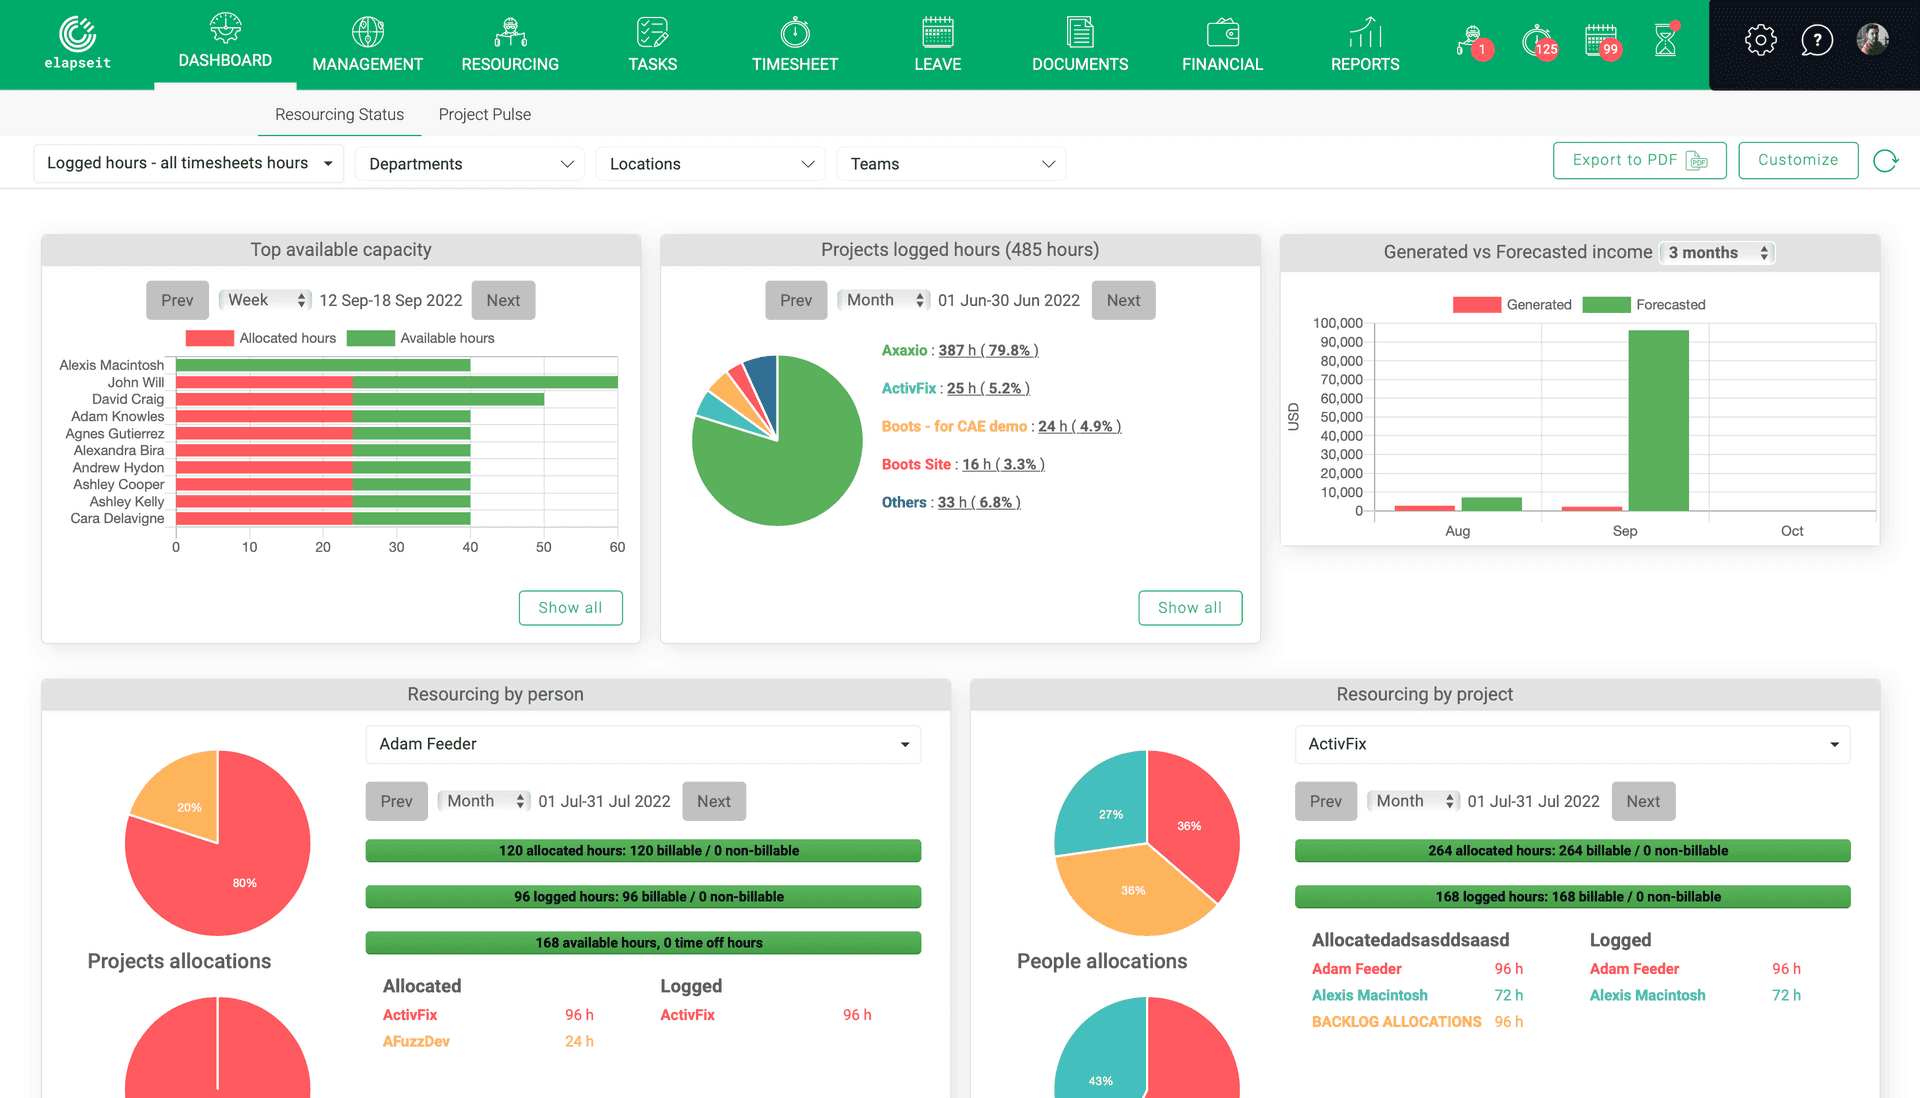1920x1098 pixels.
Task: Open the 3 months period dropdown
Action: click(1717, 253)
